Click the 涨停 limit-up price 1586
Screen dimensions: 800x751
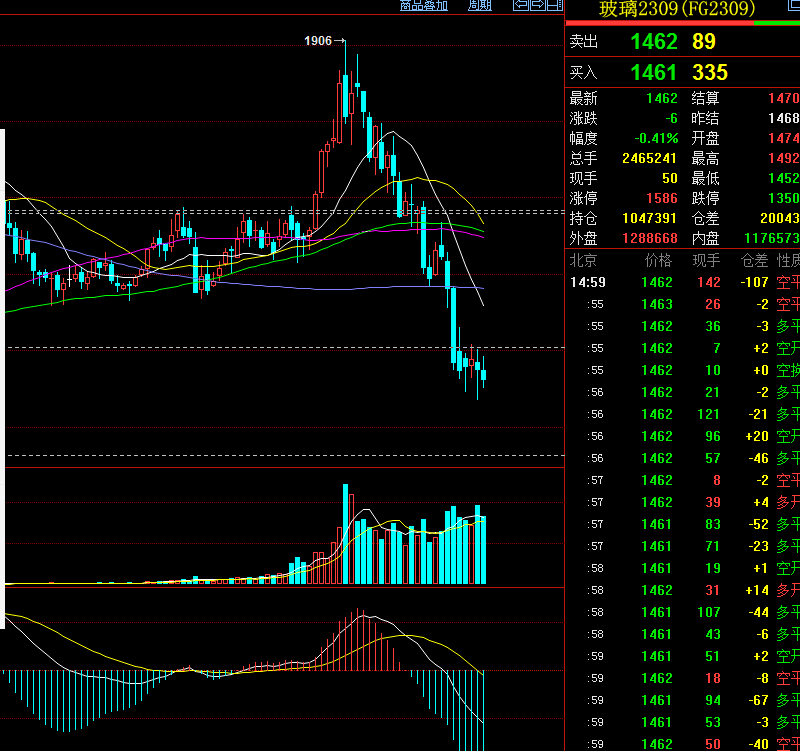pyautogui.click(x=662, y=198)
